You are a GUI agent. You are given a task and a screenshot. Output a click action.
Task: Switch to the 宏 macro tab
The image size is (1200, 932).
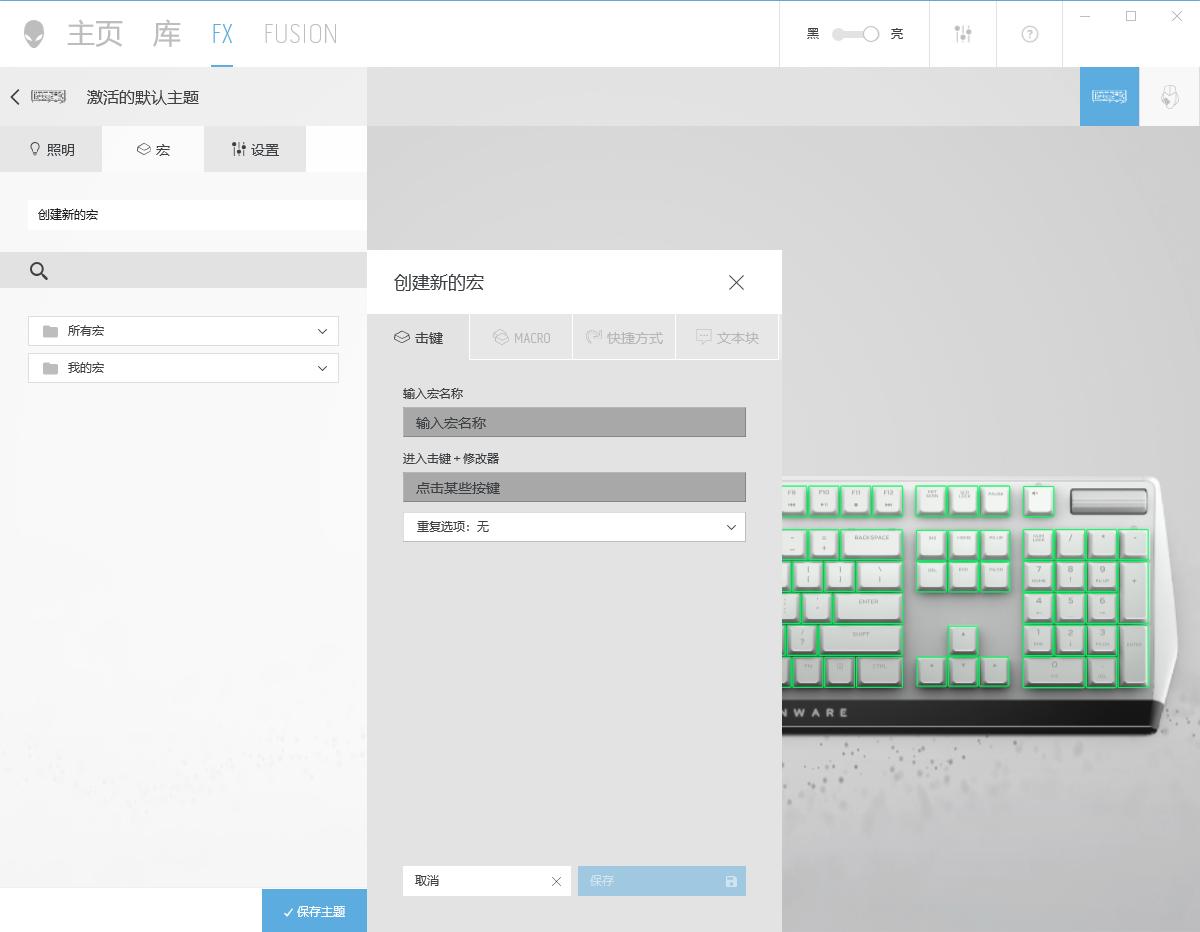click(153, 149)
